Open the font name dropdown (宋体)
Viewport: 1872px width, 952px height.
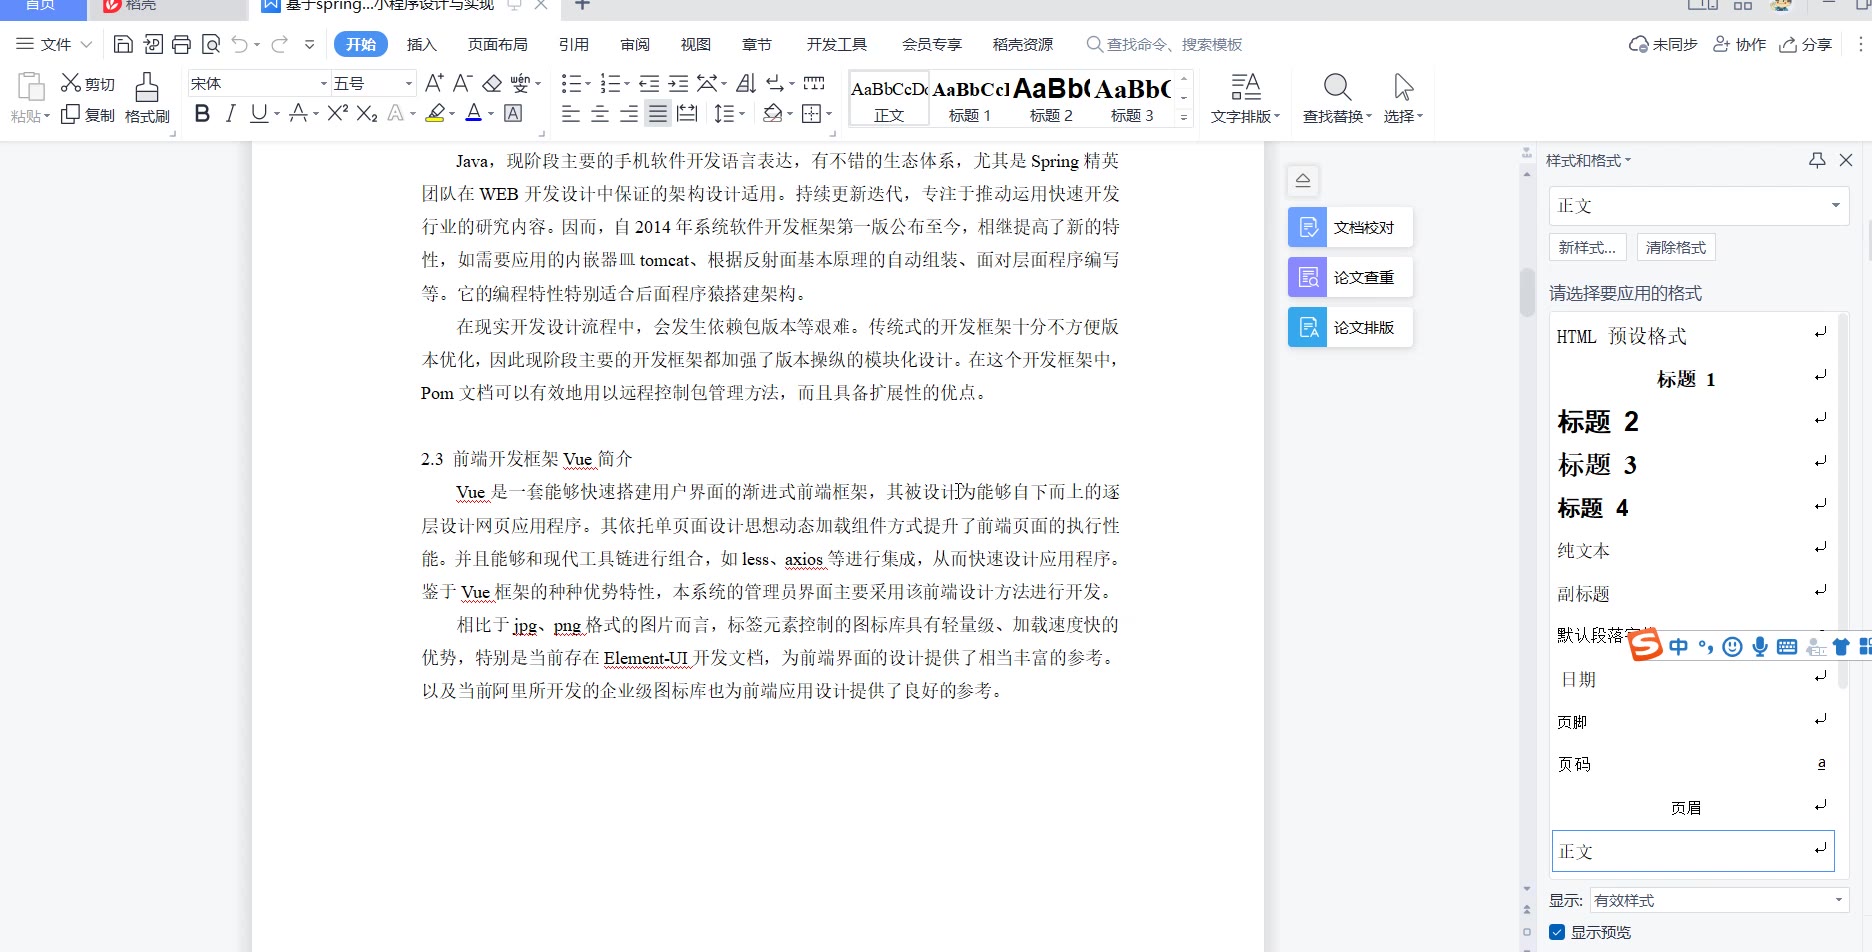point(323,83)
